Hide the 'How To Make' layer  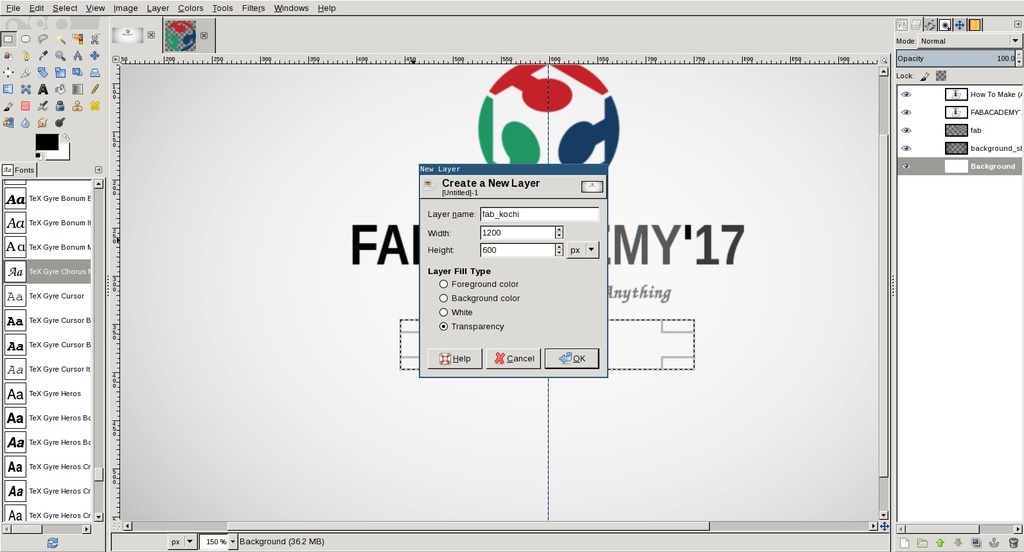(x=906, y=94)
